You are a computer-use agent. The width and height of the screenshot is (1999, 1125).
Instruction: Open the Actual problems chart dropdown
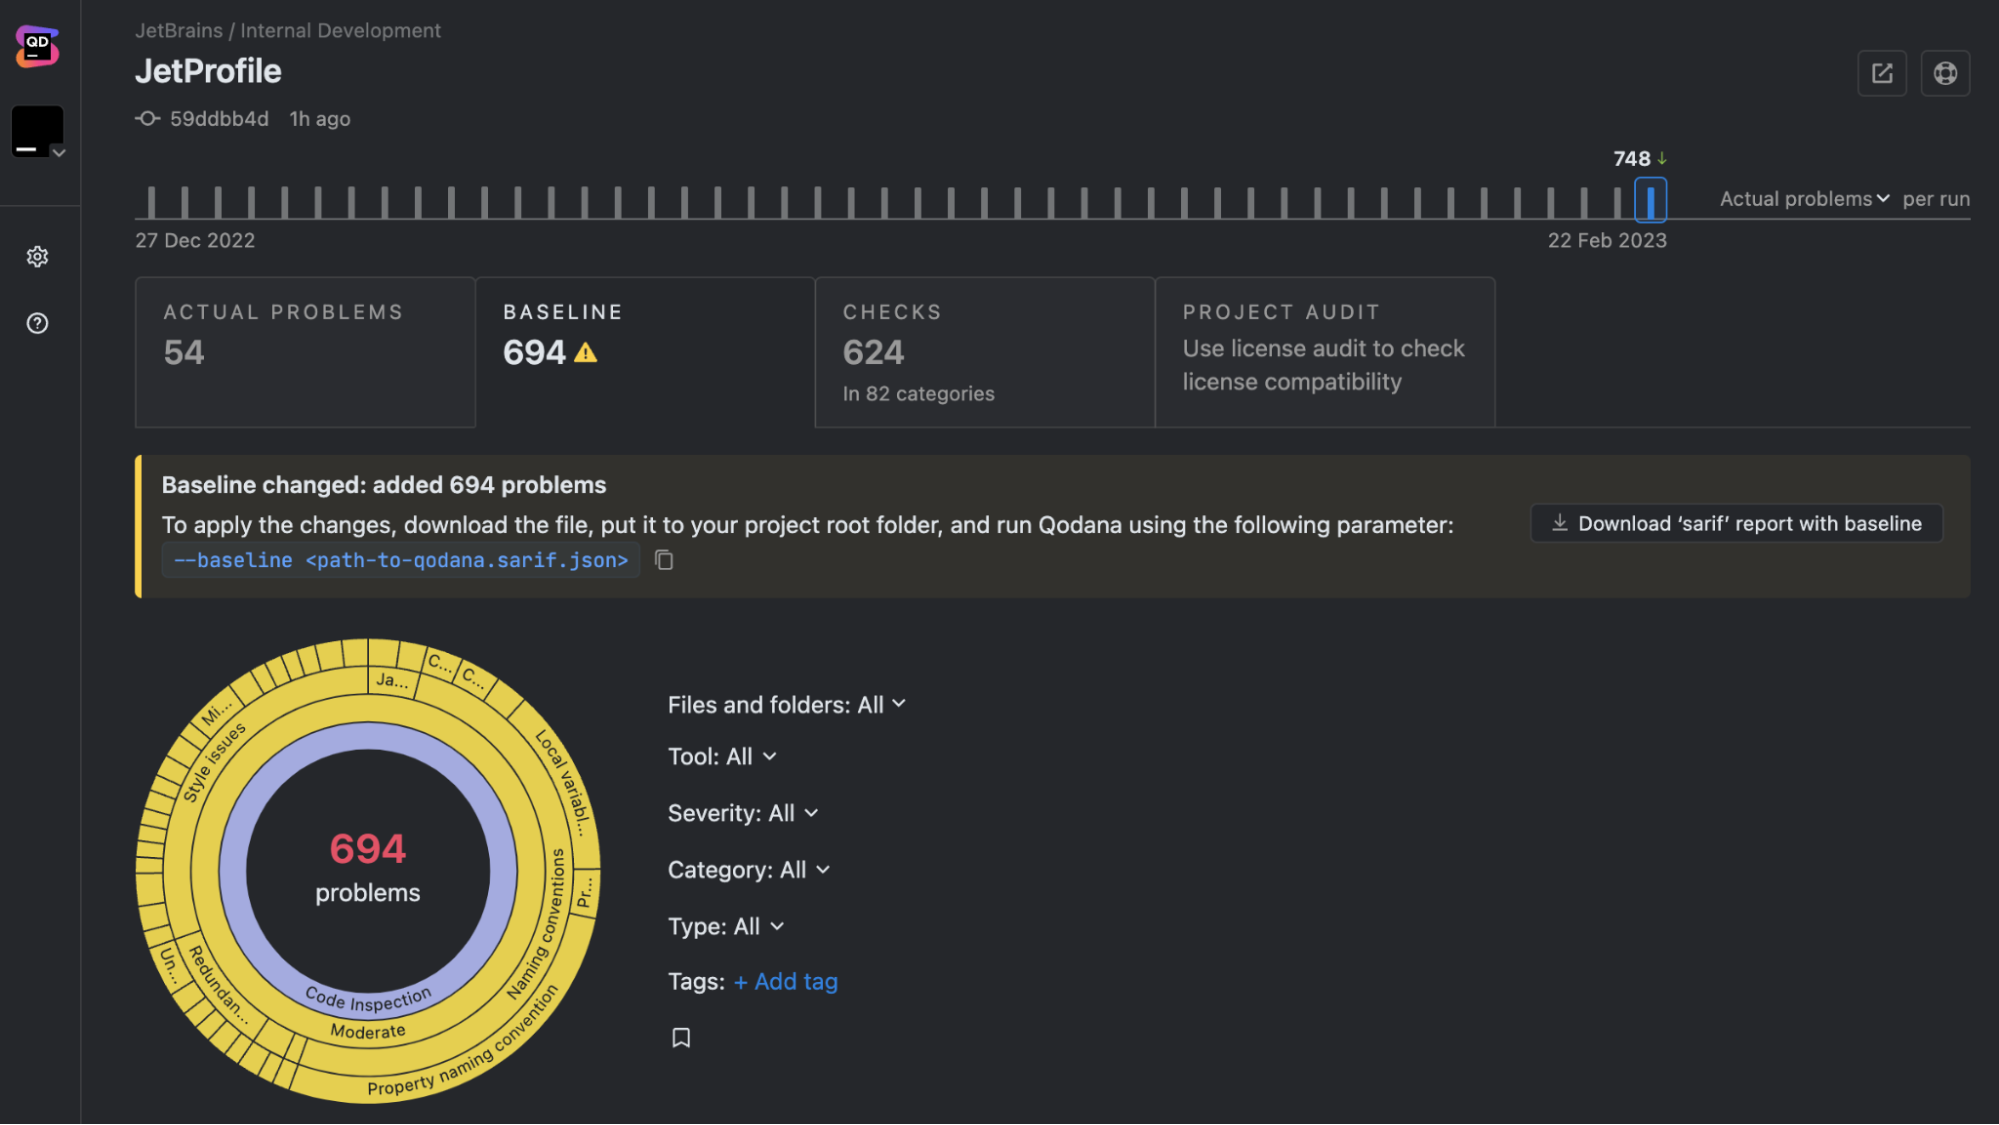1804,199
